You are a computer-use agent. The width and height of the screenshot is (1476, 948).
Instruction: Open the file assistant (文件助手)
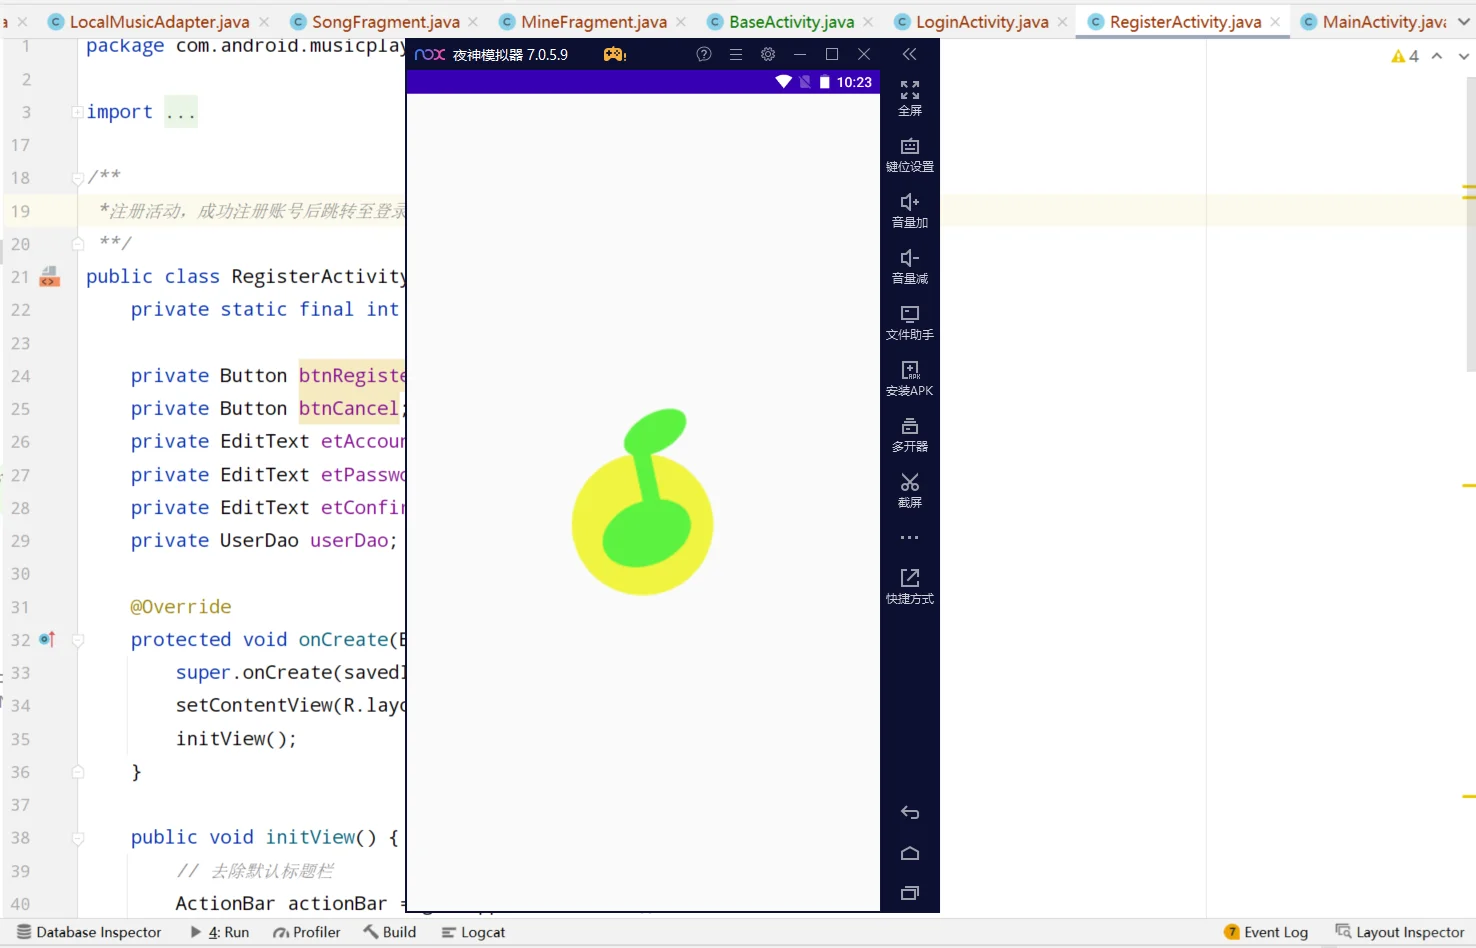(910, 322)
